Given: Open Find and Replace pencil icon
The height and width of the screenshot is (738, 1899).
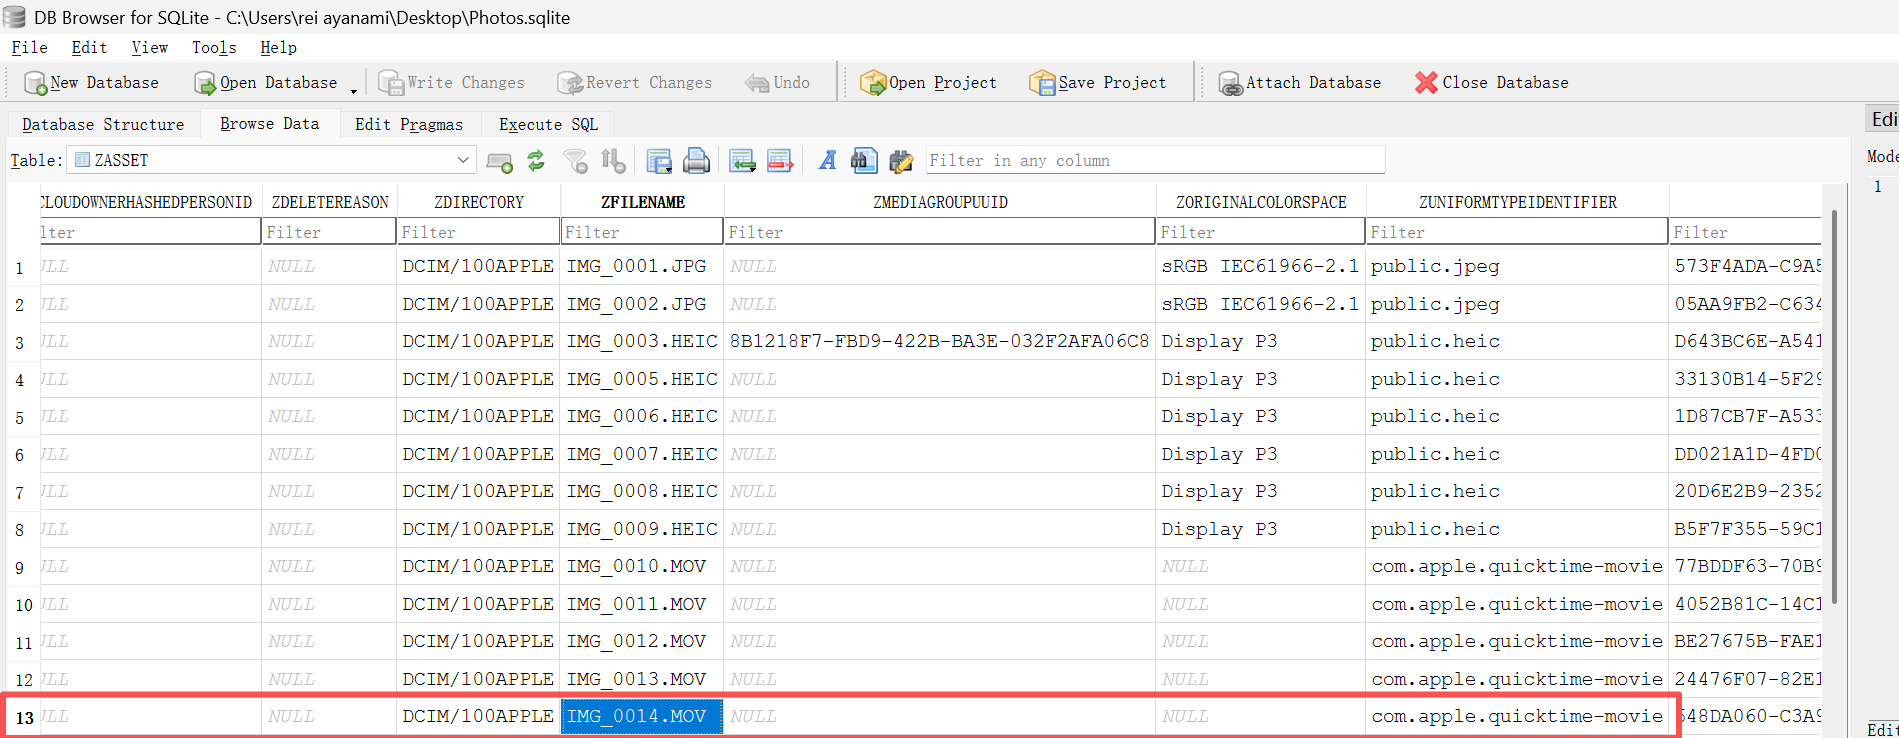Looking at the screenshot, I should 901,161.
